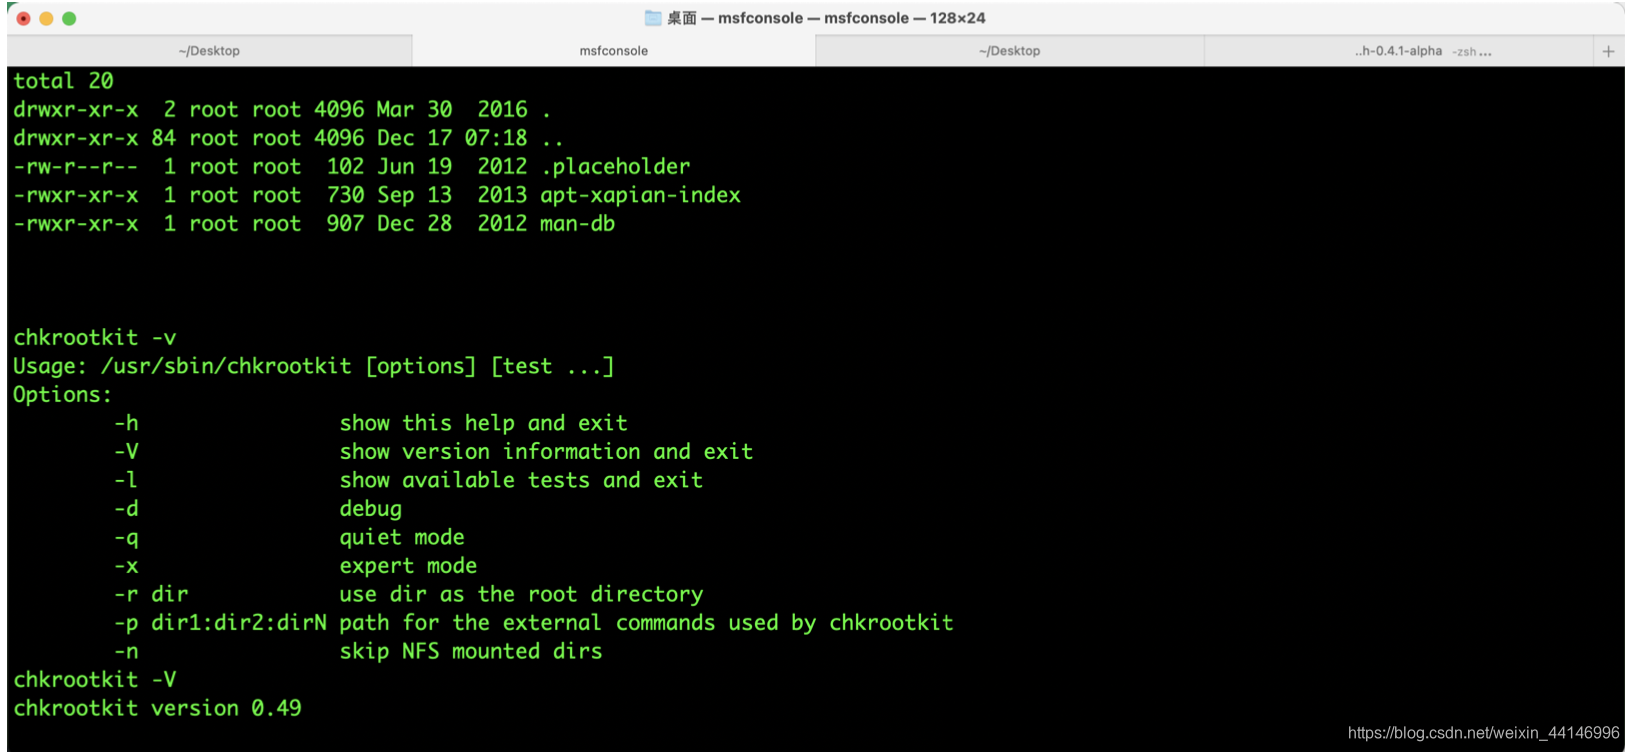1630x752 pixels.
Task: Select the msfconsole tab
Action: (x=613, y=51)
